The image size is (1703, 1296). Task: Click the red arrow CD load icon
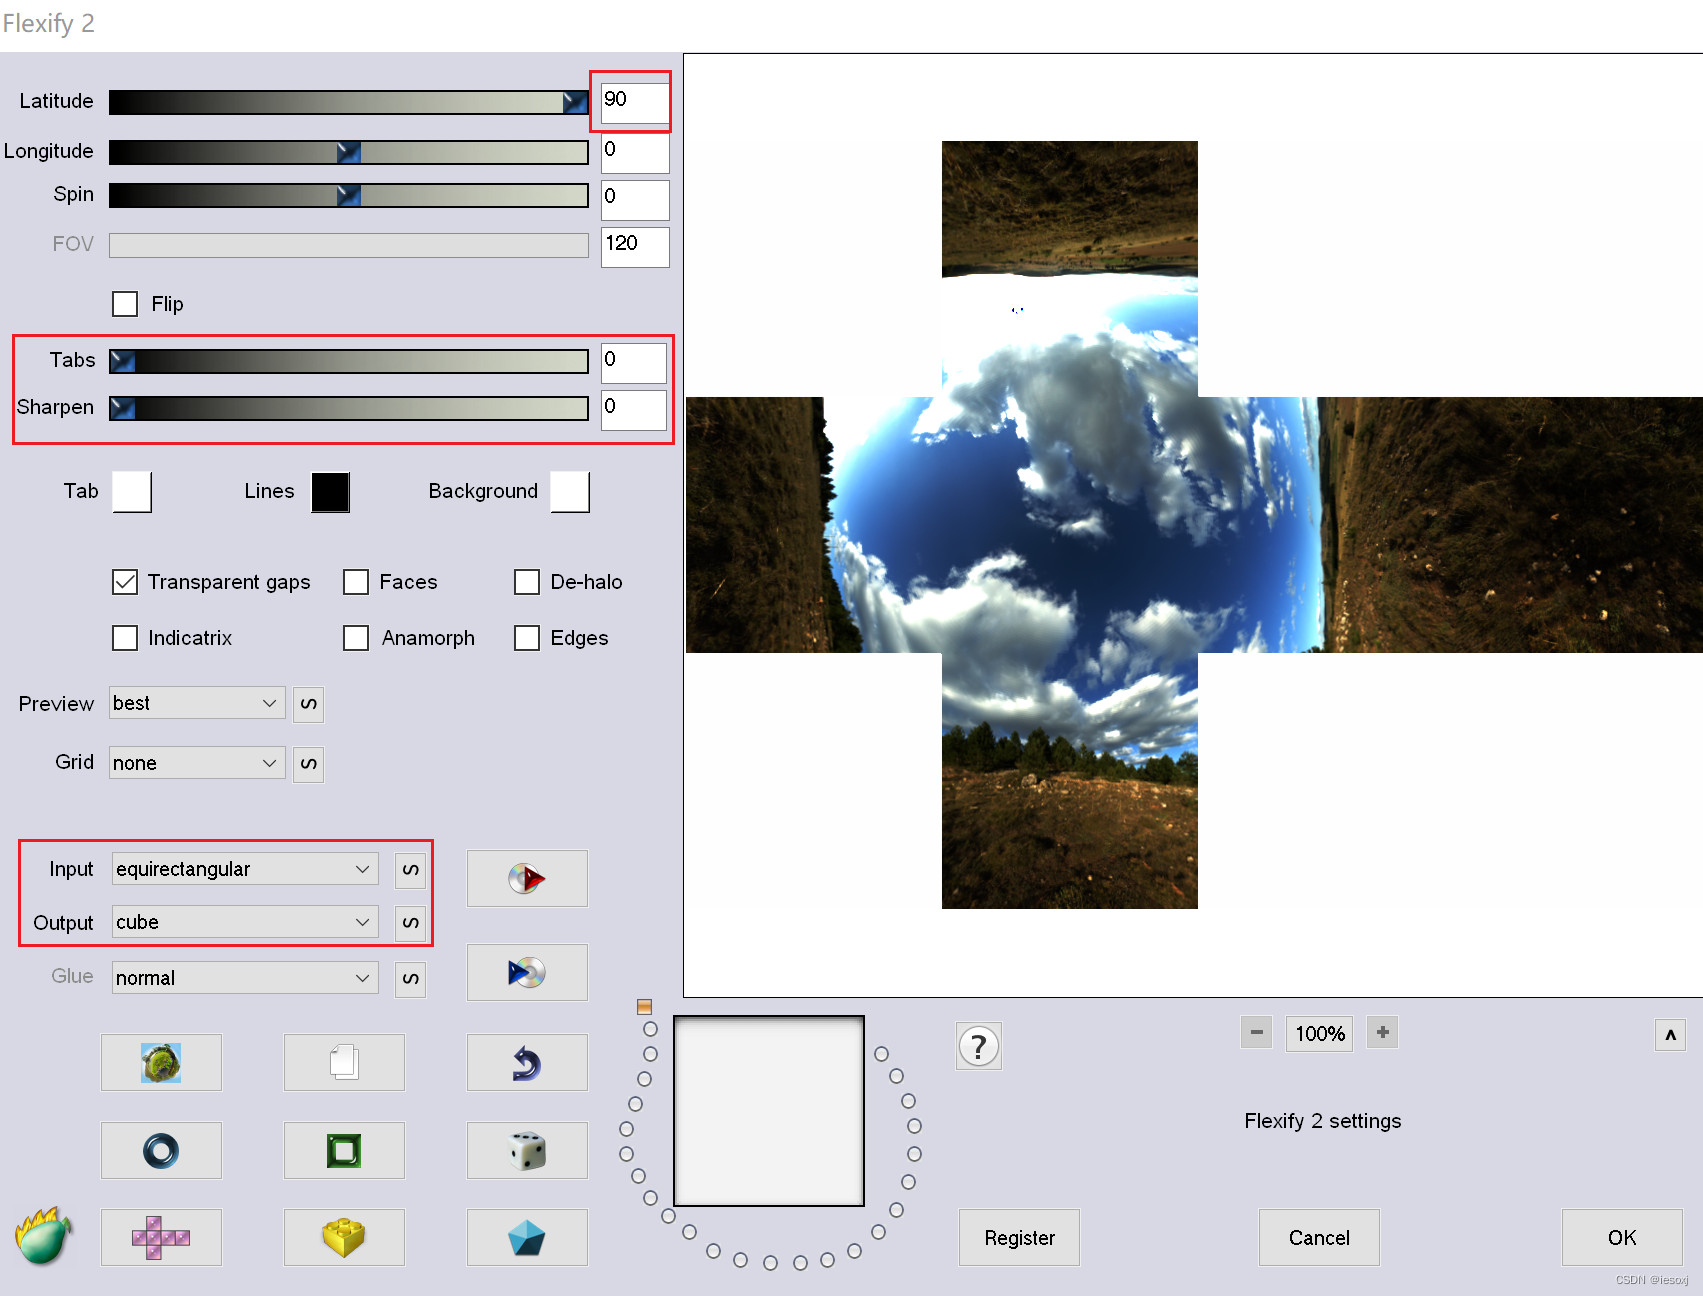coord(527,878)
